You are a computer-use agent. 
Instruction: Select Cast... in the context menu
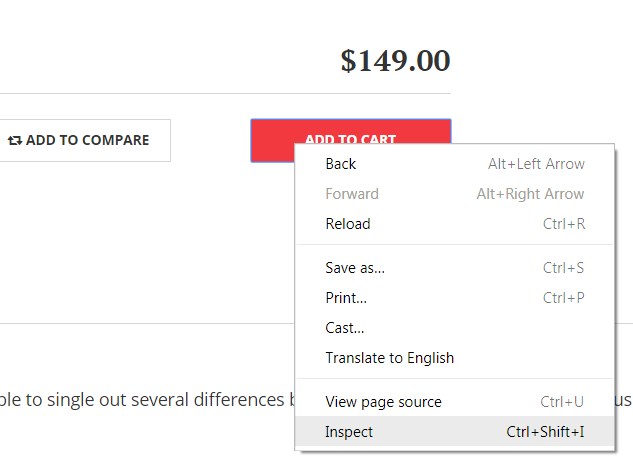[455, 328]
